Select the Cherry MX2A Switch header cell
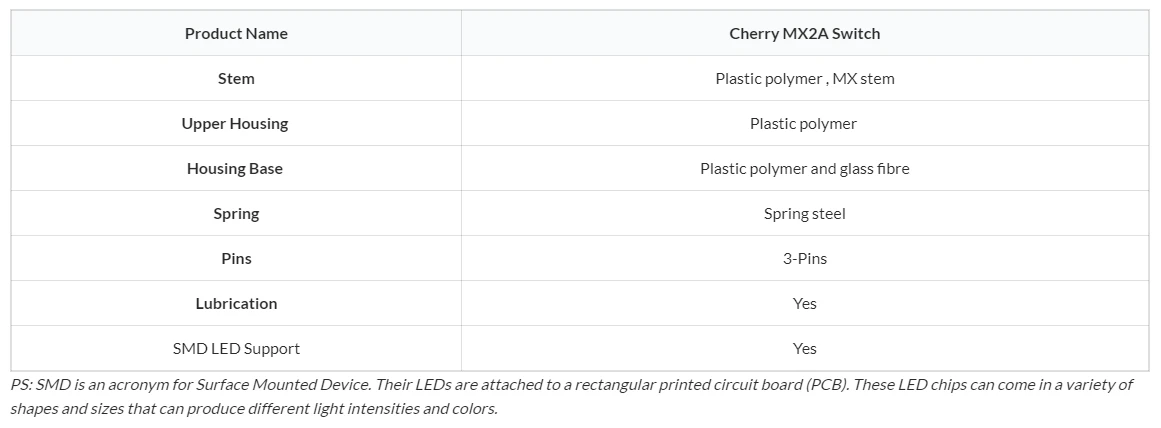 click(x=805, y=33)
